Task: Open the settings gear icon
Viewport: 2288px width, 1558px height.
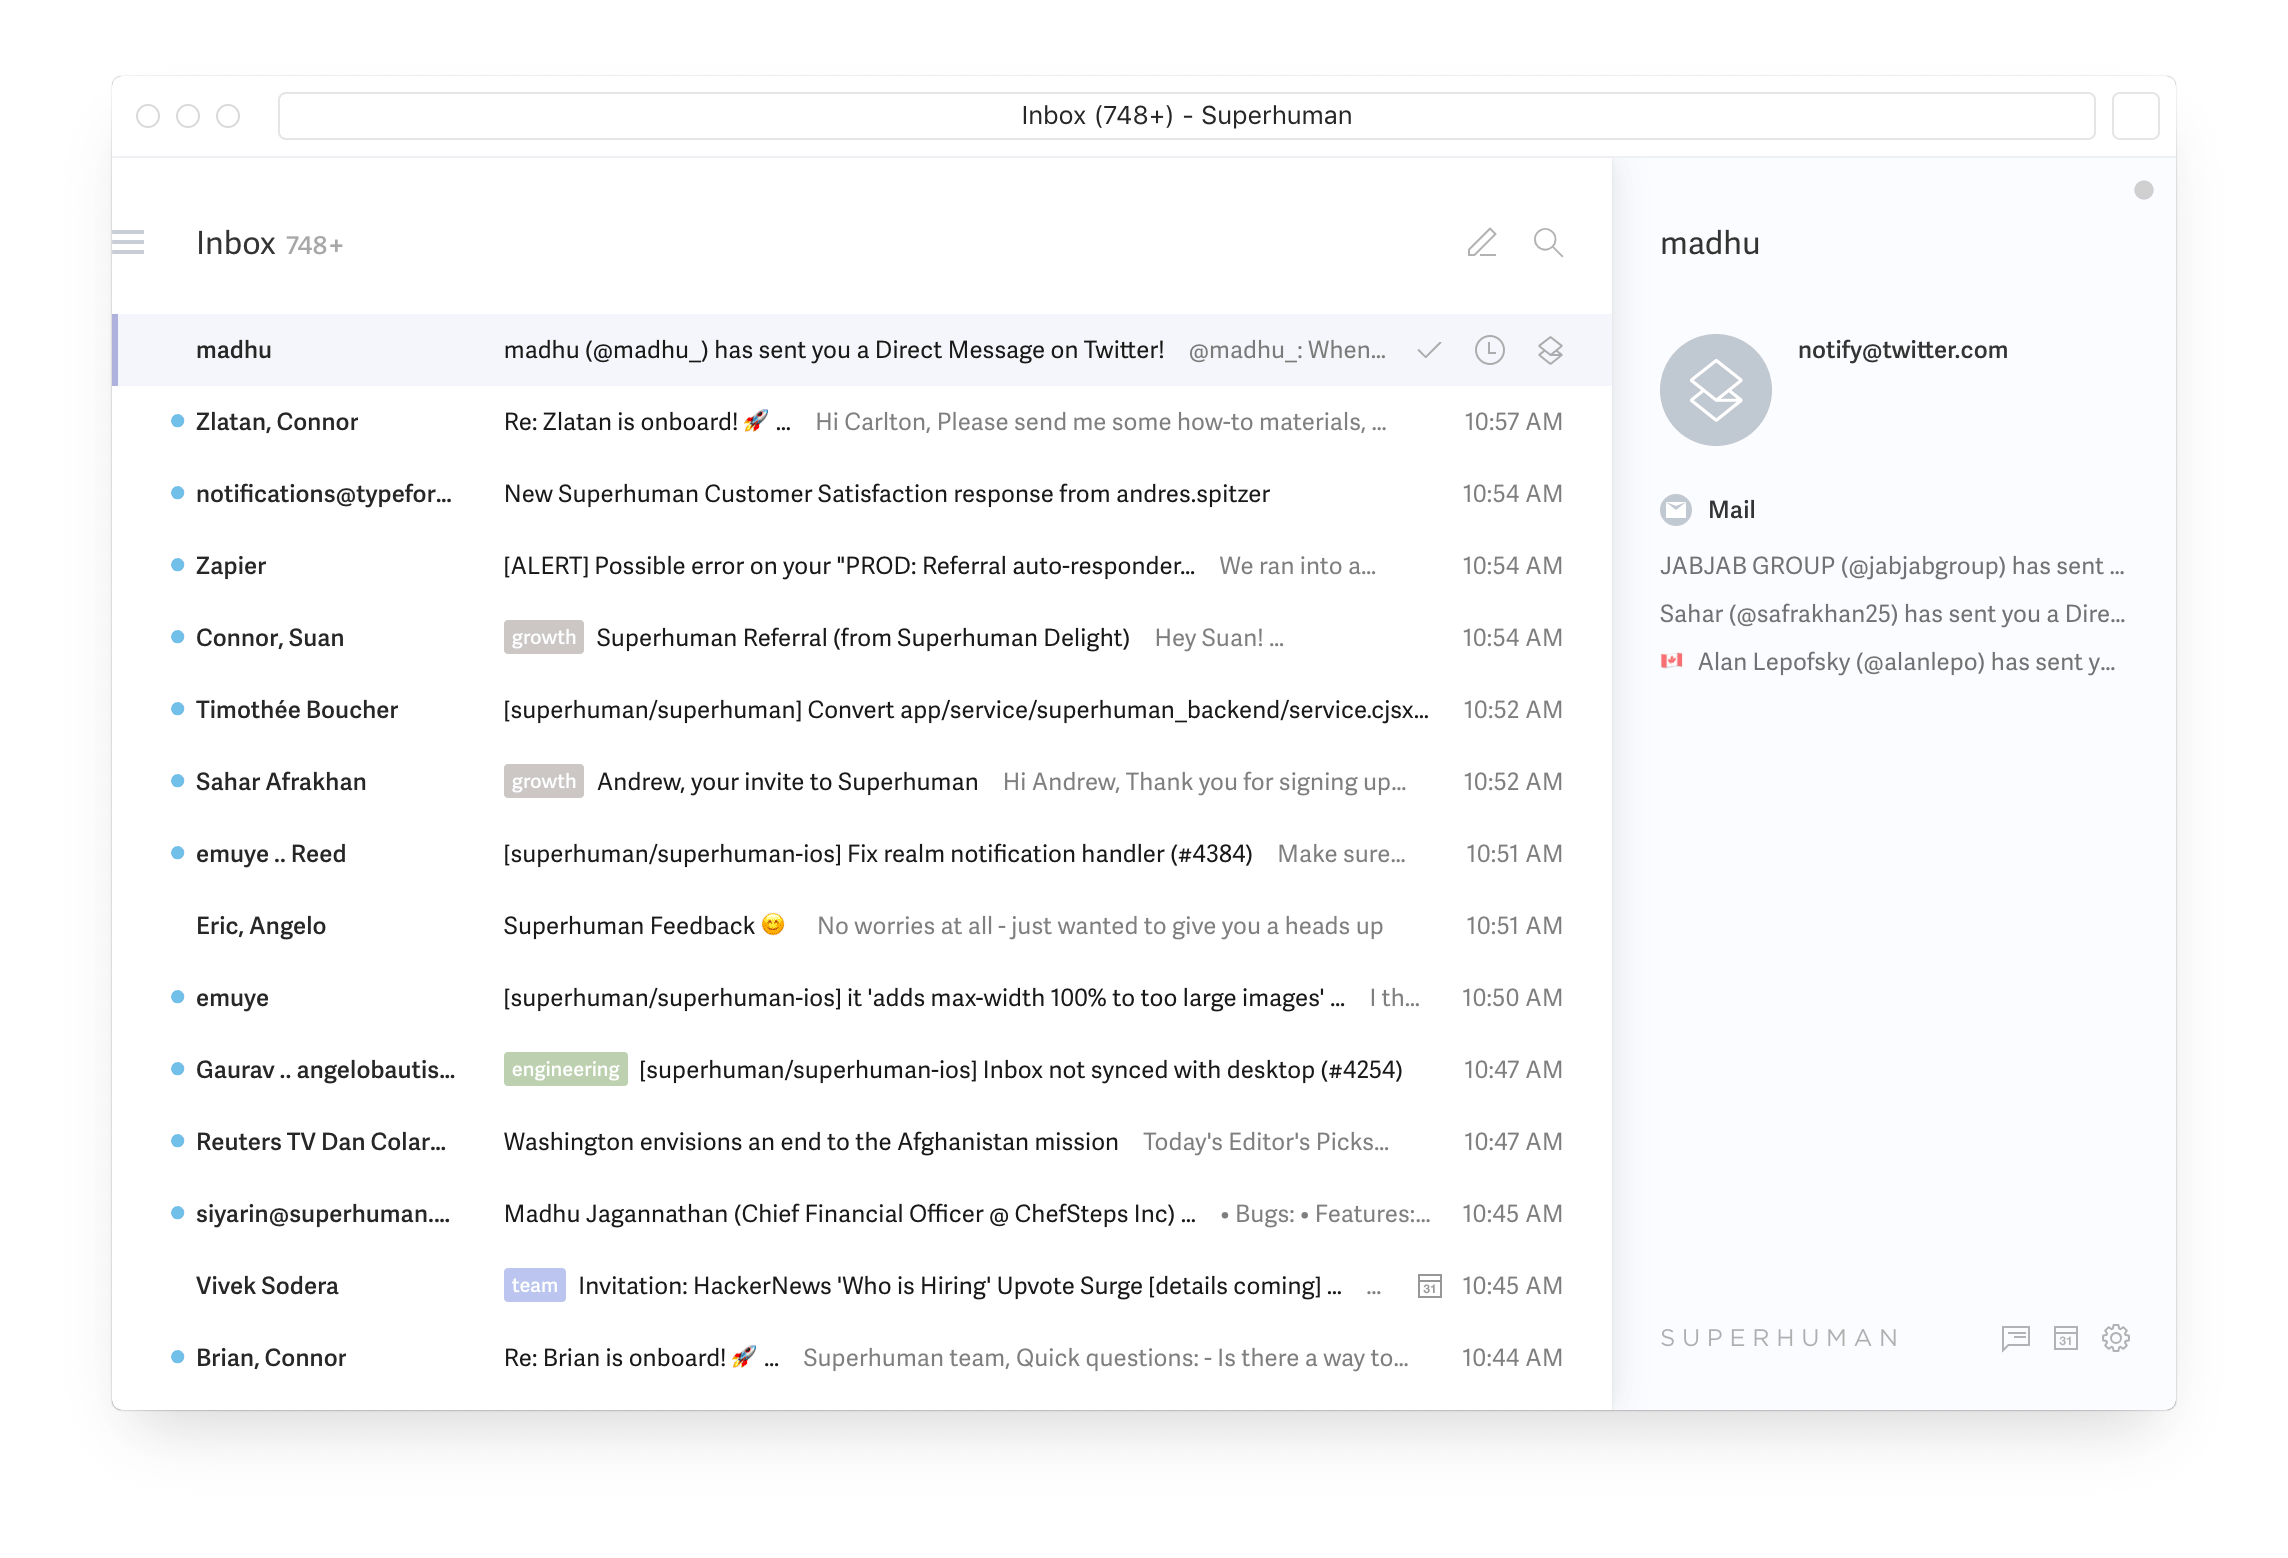Action: [x=2116, y=1338]
